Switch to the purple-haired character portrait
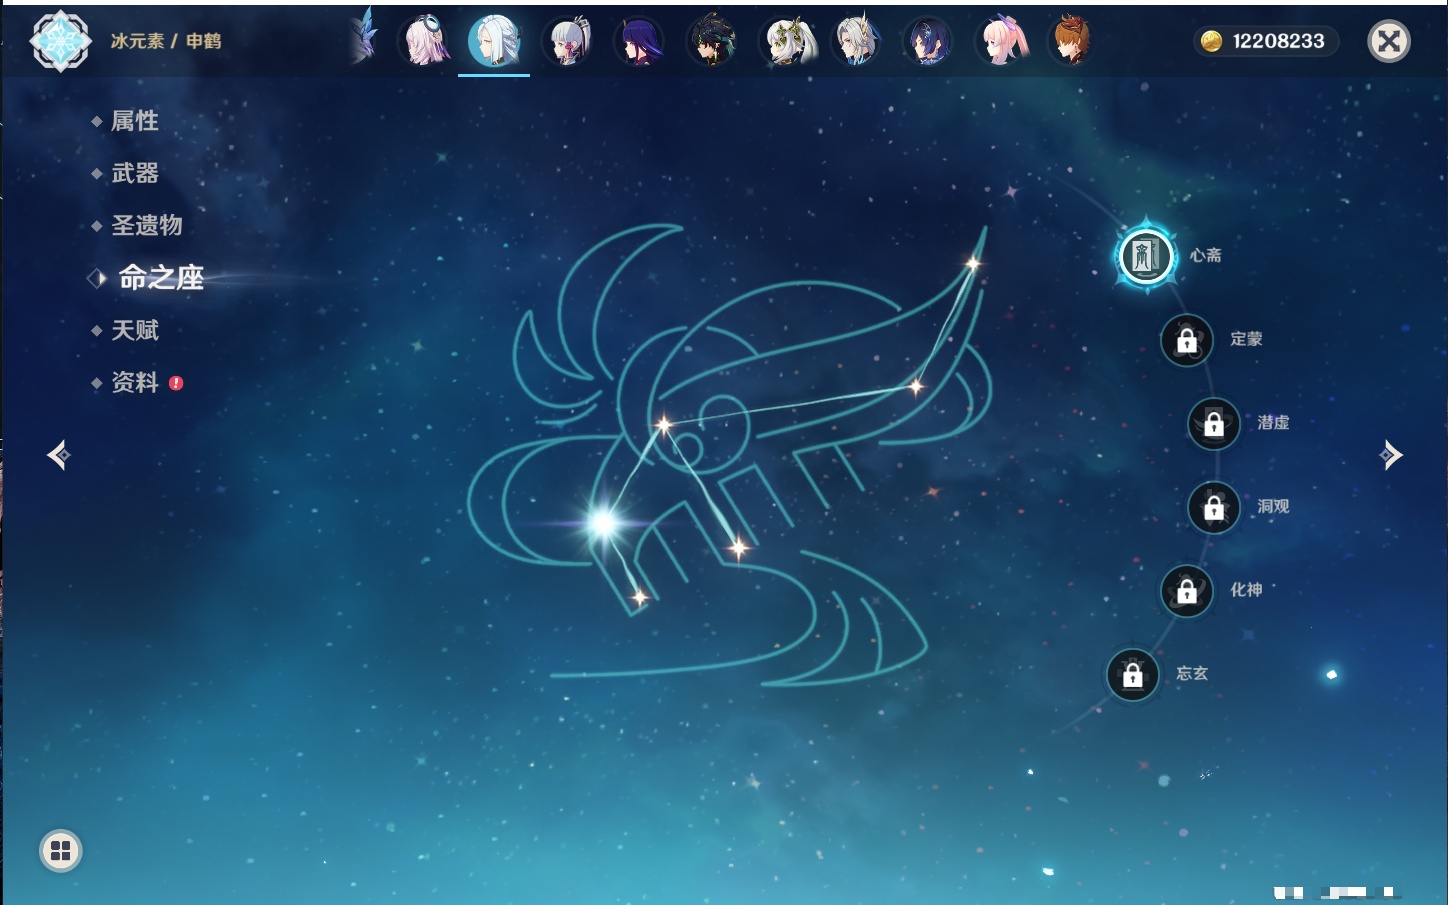This screenshot has height=905, width=1448. tap(639, 42)
